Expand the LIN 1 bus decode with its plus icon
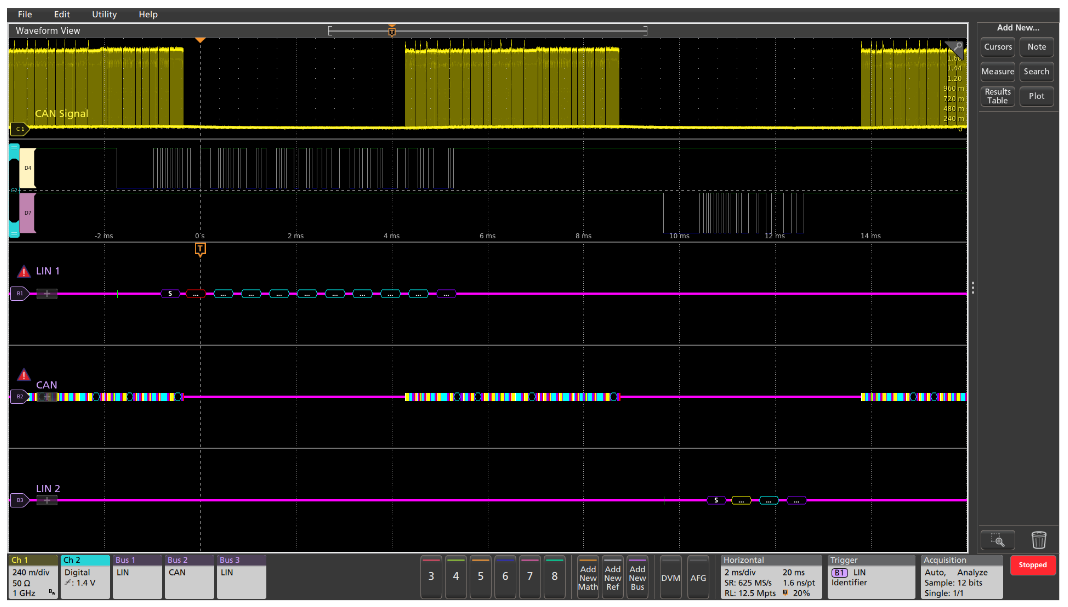Viewport: 1068px width, 607px height. (x=49, y=294)
